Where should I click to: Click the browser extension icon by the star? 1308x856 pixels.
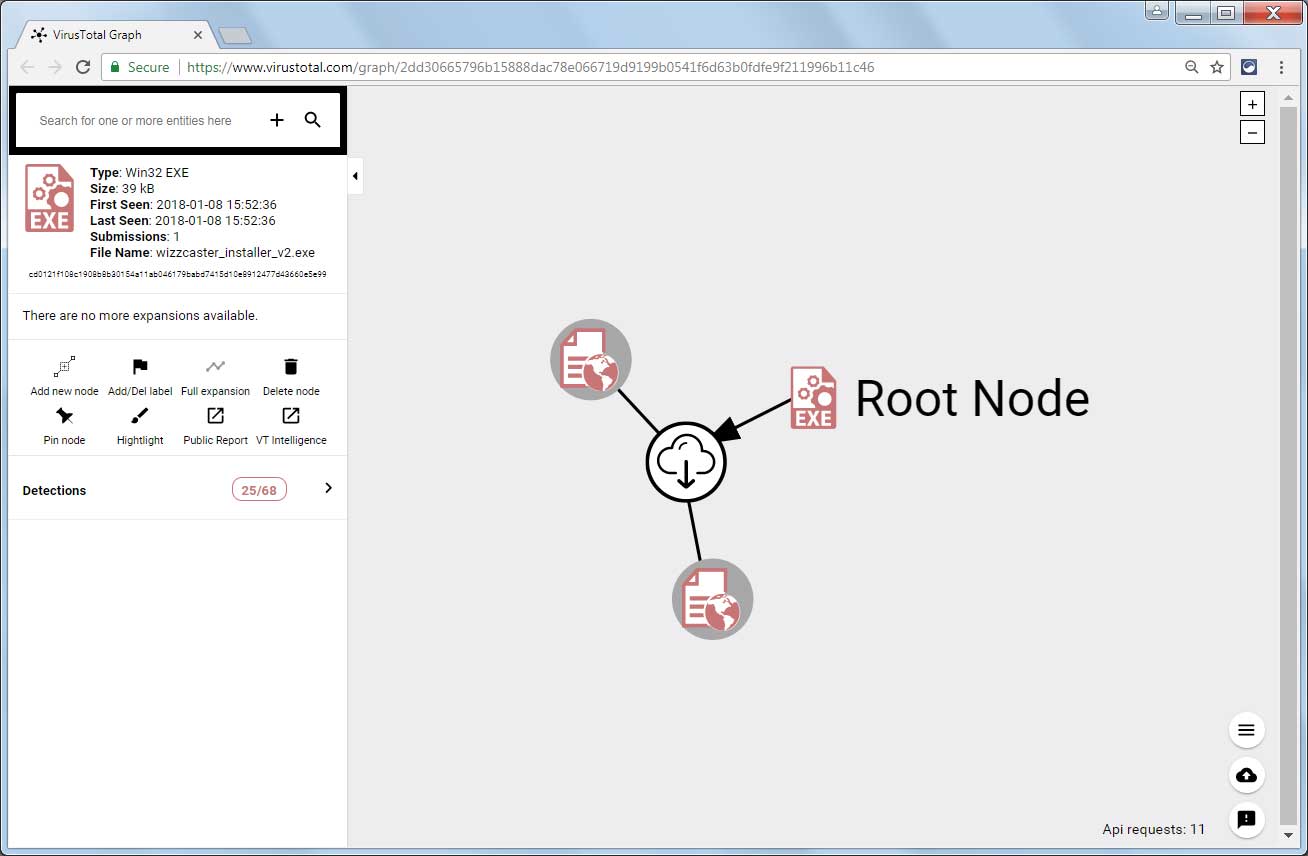(1249, 67)
